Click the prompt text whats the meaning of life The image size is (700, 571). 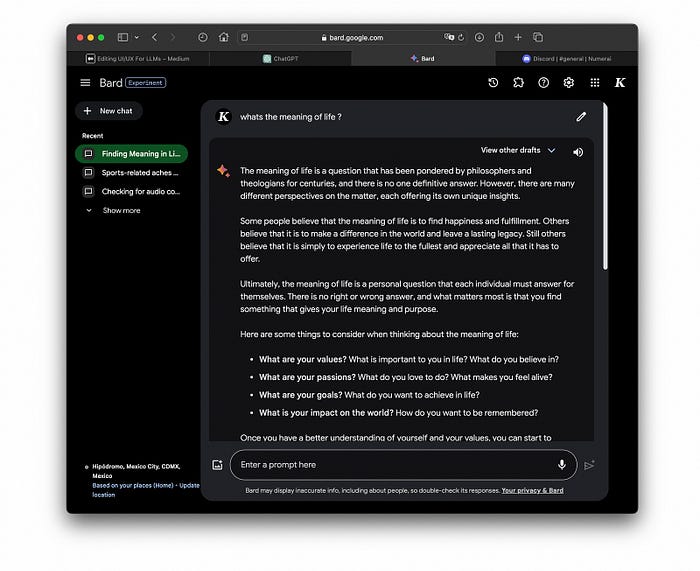[x=291, y=117]
